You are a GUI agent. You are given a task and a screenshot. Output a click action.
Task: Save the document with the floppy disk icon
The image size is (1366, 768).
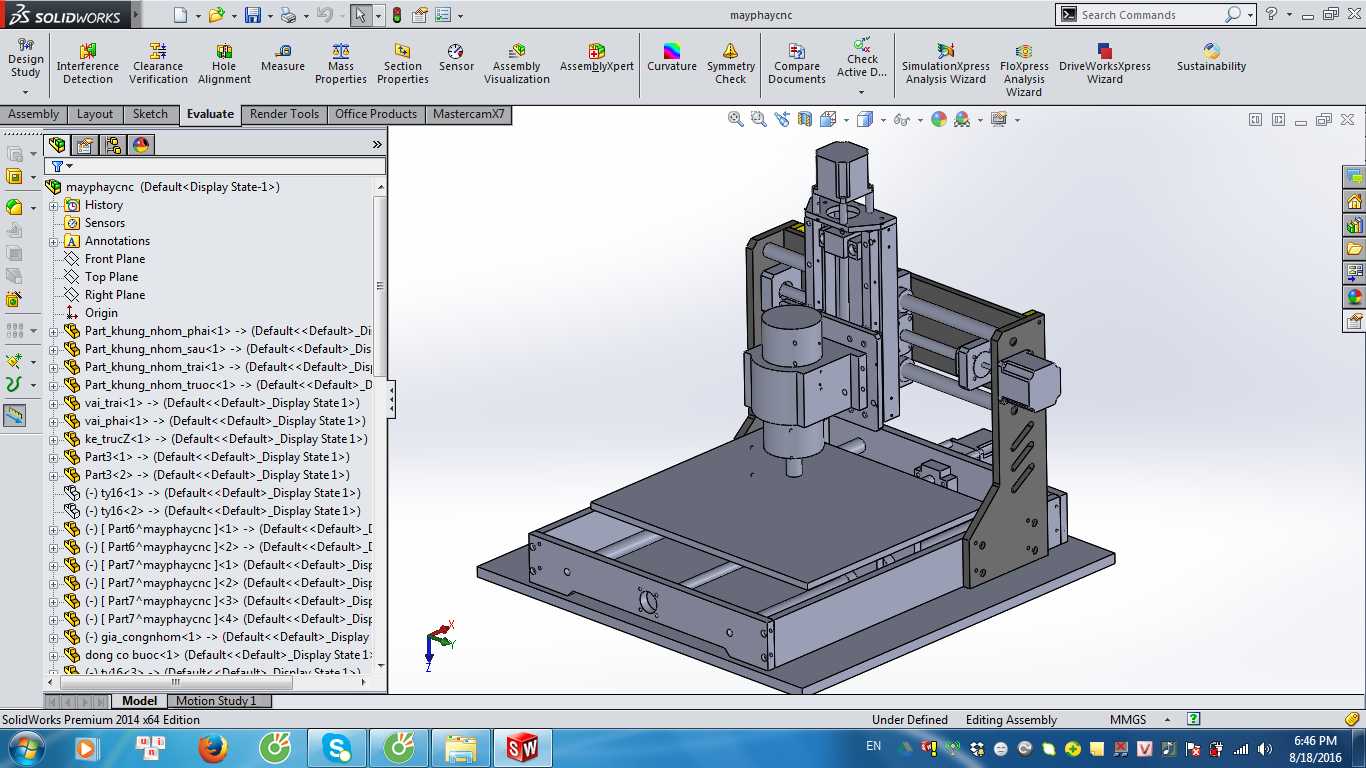click(253, 15)
